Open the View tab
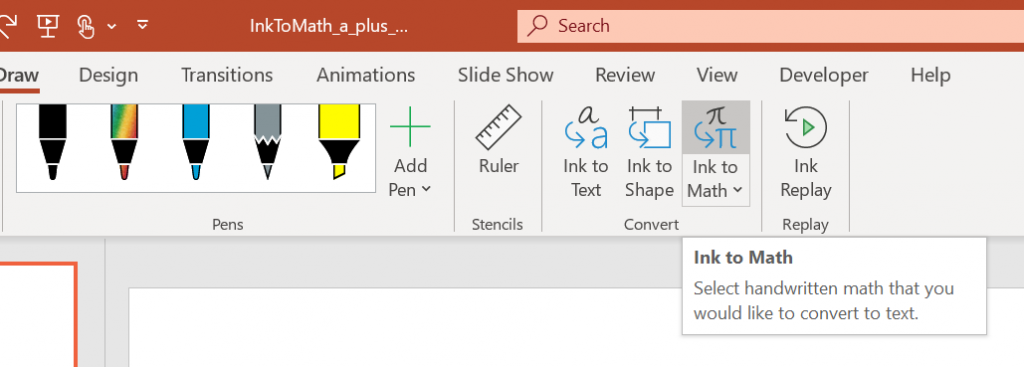1024x367 pixels. (717, 75)
